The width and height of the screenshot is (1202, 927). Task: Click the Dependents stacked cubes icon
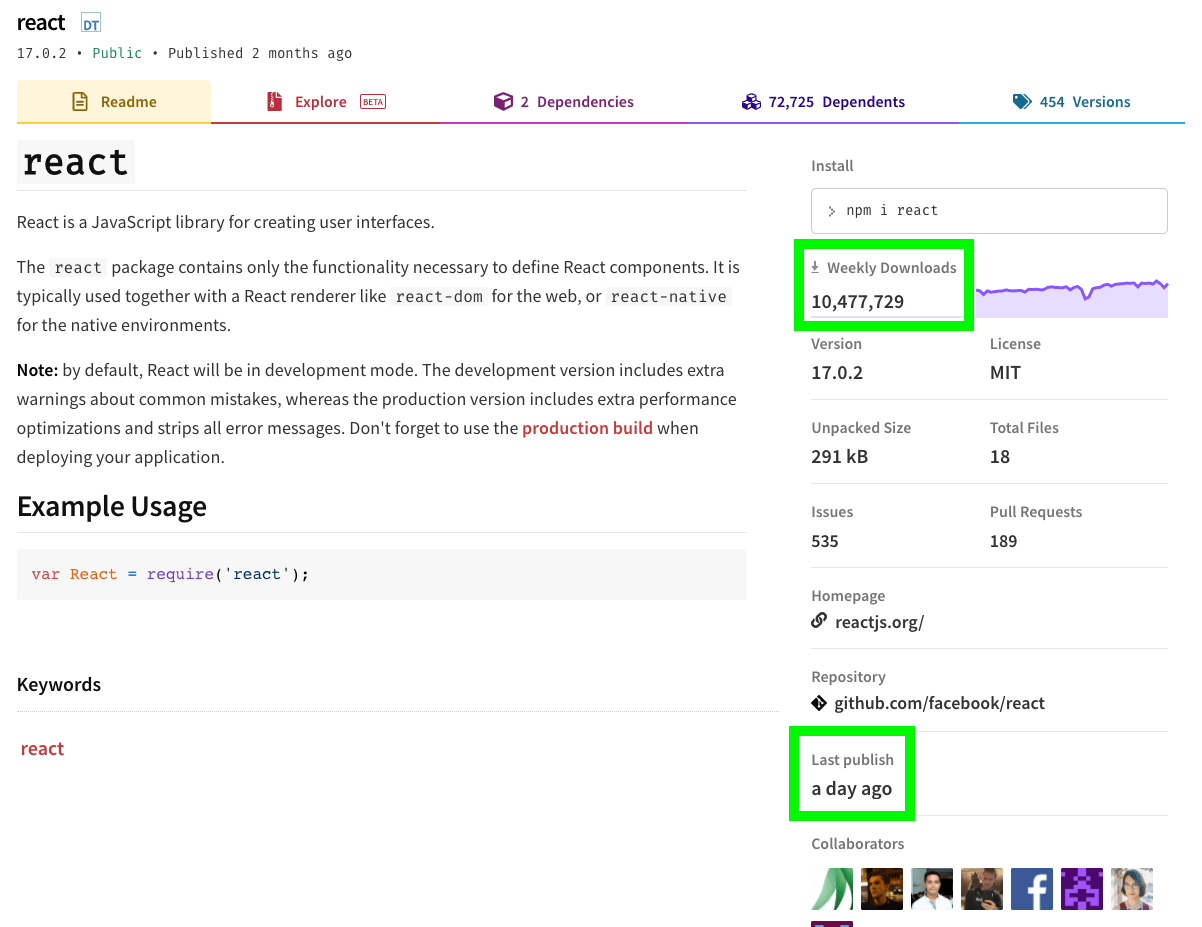click(751, 102)
